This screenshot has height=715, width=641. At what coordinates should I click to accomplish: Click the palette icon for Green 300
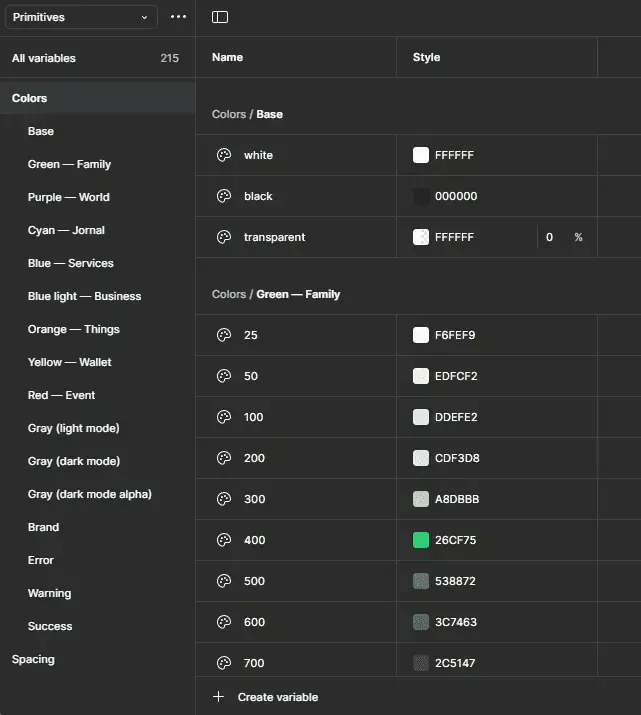point(224,499)
